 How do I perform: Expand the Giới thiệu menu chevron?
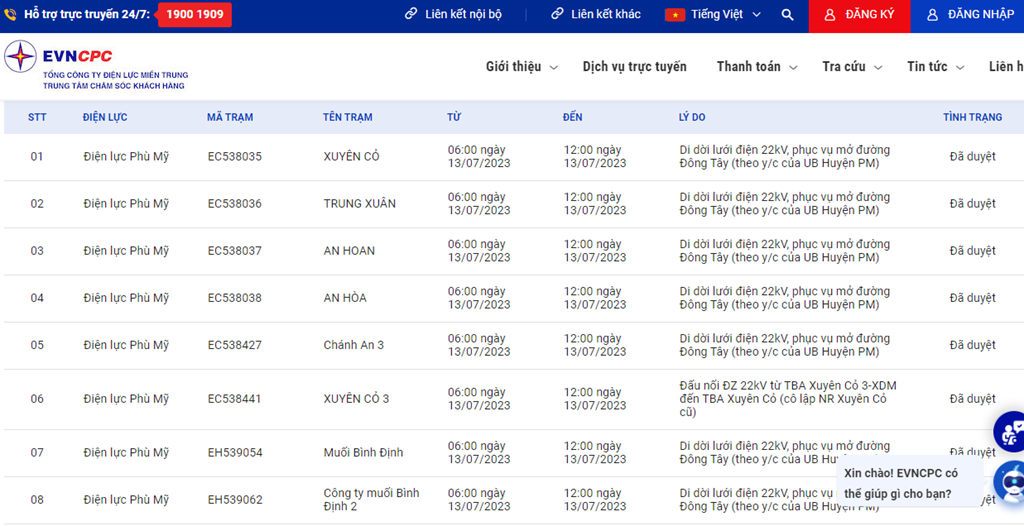pos(554,67)
